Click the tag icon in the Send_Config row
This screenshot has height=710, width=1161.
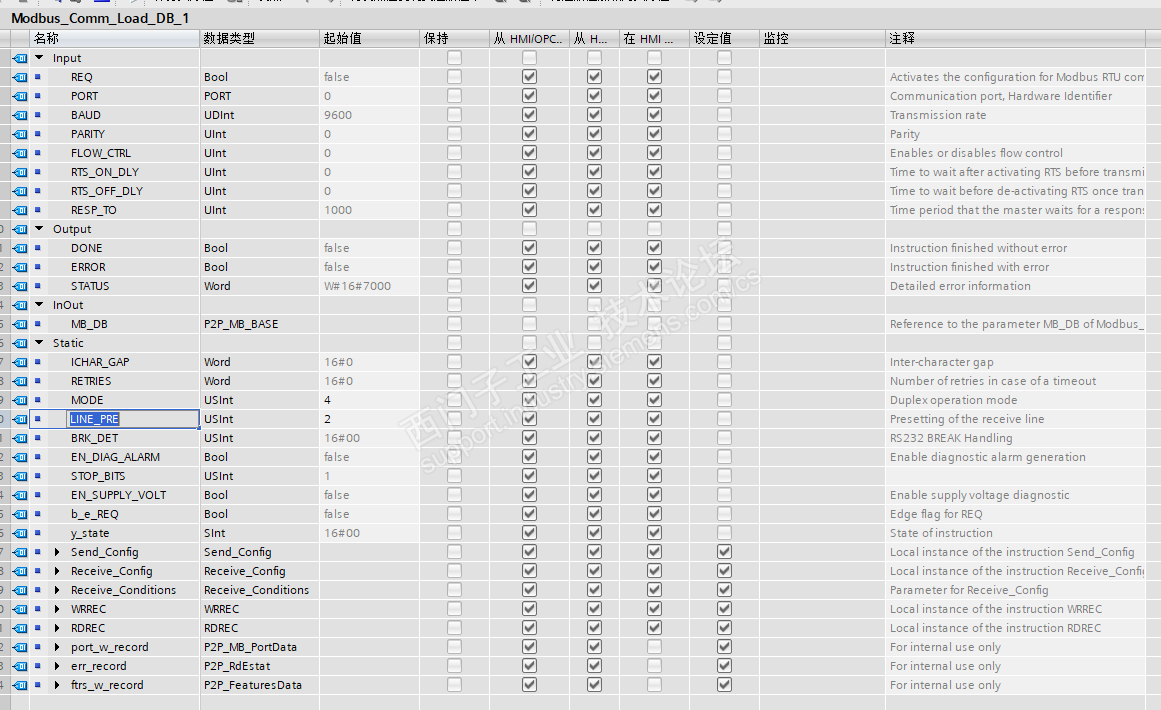tap(20, 552)
